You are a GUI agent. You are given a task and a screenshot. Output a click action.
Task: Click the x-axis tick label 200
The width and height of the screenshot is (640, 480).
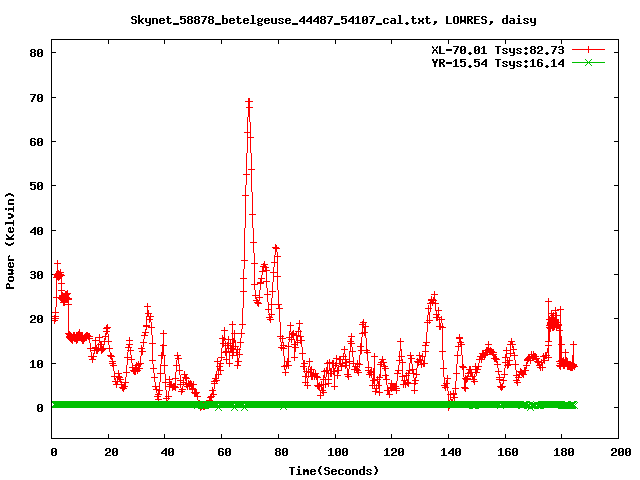(x=621, y=452)
